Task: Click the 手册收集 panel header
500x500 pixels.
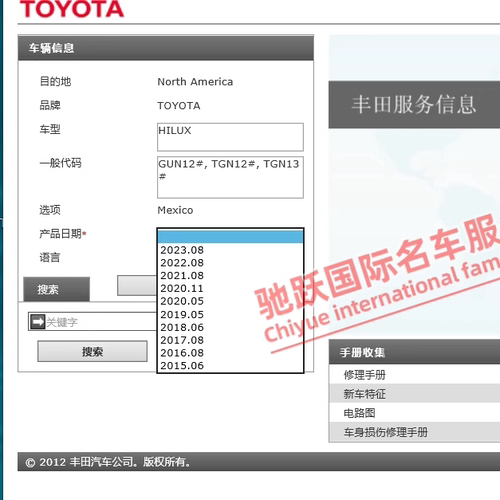Action: pos(414,352)
